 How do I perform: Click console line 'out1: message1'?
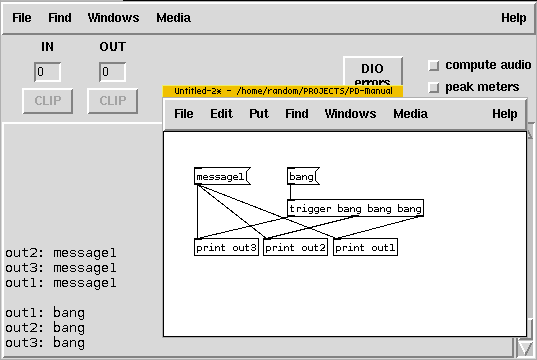[61, 283]
